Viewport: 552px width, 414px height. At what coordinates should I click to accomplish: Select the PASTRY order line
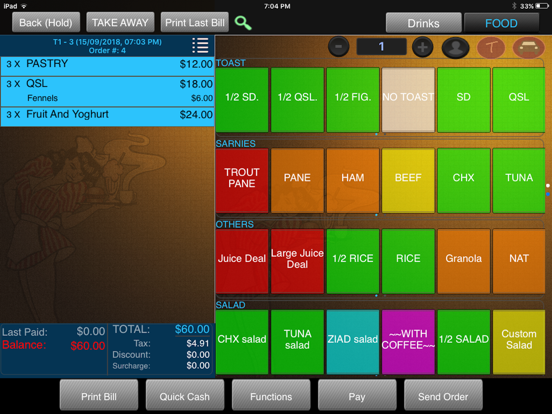point(107,66)
